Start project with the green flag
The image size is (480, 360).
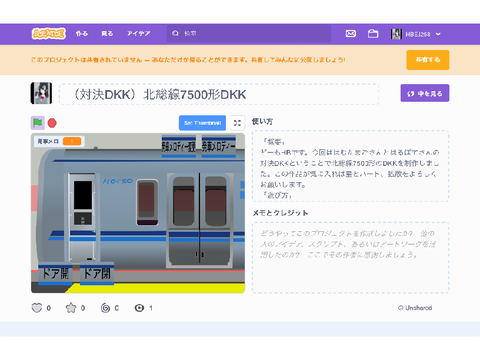[38, 123]
